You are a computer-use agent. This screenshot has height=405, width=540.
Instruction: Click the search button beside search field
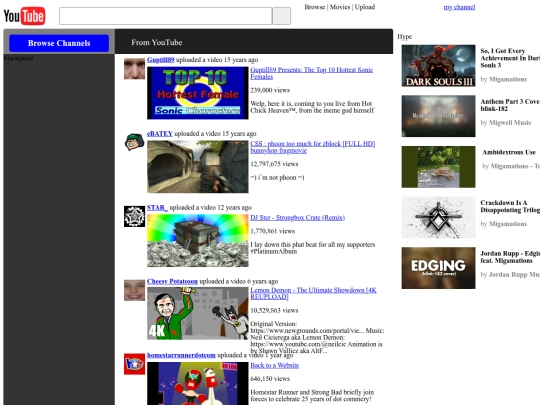pyautogui.click(x=281, y=16)
